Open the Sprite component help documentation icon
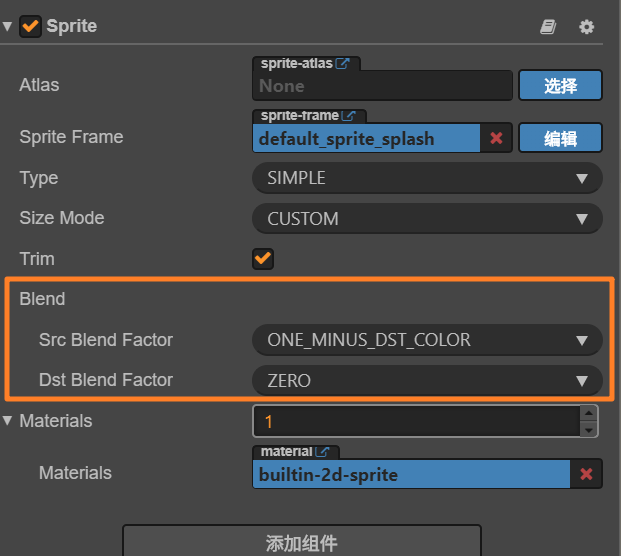Screen dimensions: 621x556 (548, 27)
